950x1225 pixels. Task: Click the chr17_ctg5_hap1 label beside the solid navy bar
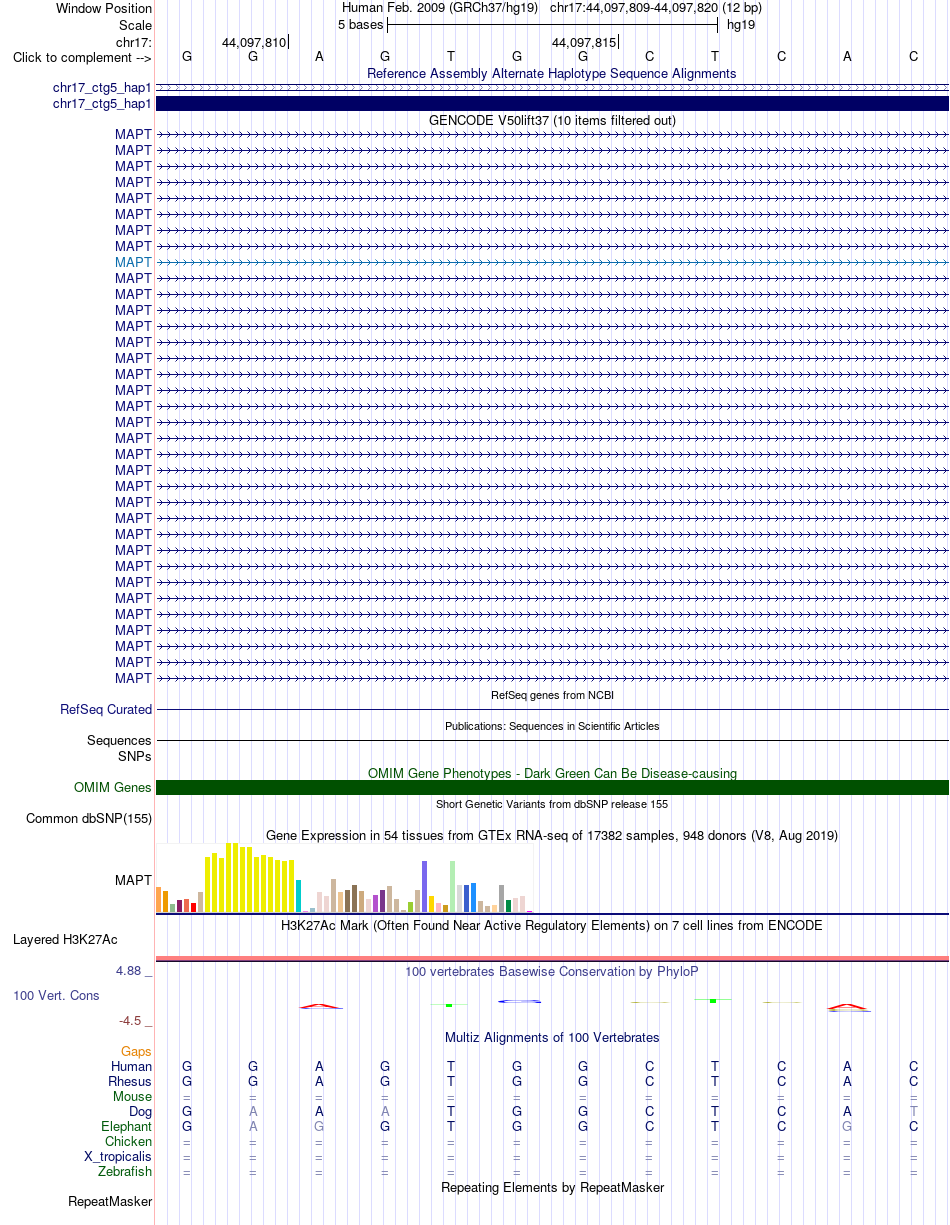pyautogui.click(x=102, y=104)
